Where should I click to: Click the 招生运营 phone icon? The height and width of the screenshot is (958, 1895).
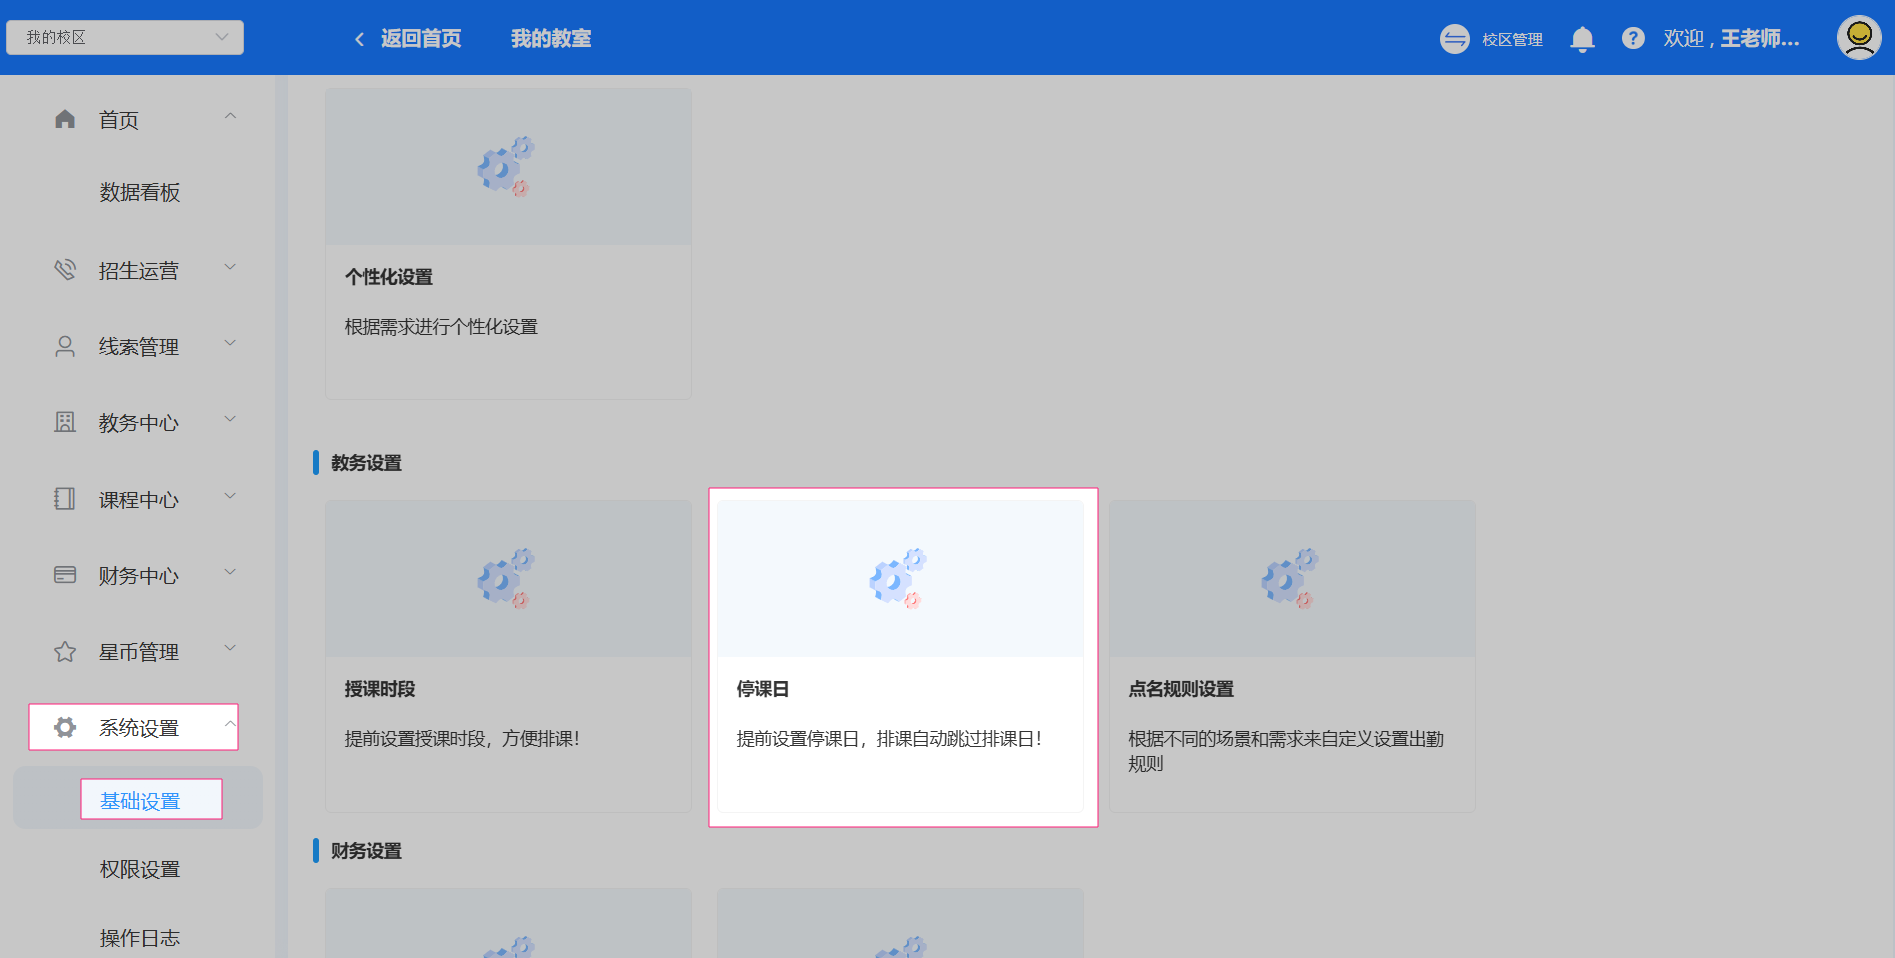pos(65,270)
